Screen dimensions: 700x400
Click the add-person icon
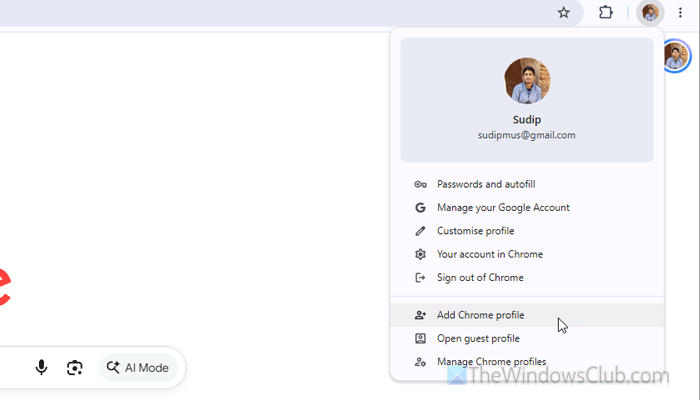tap(420, 315)
